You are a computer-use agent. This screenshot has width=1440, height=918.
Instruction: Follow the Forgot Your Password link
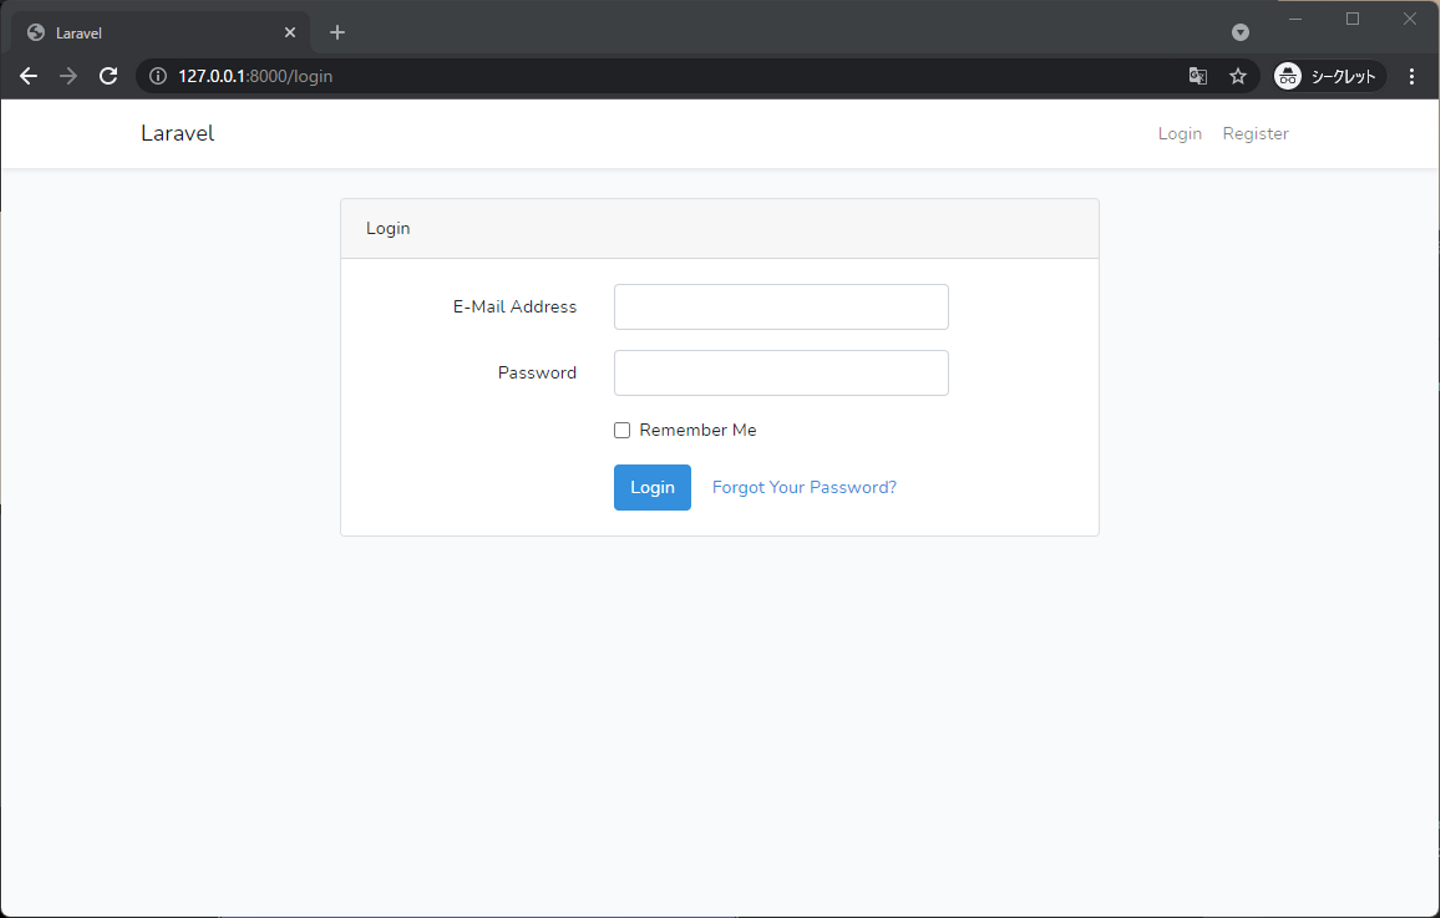point(804,487)
